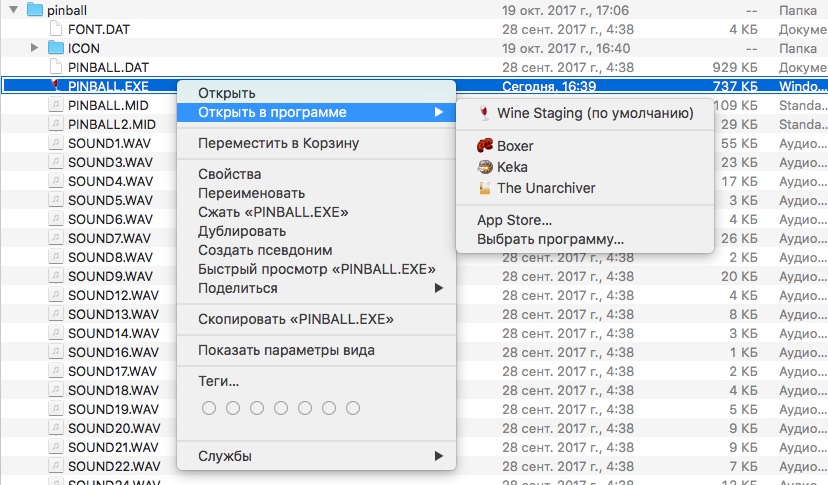This screenshot has height=485, width=828.
Task: Click the '737 КБ' size of PINBALL.EXE
Action: click(735, 86)
